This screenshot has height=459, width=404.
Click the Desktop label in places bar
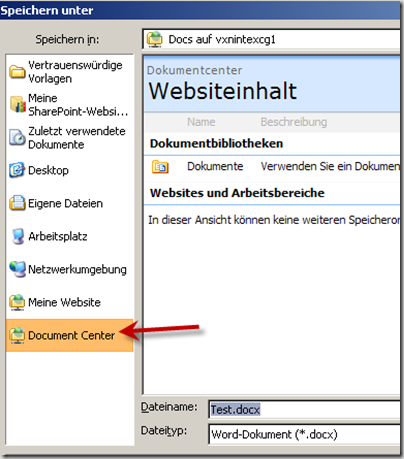pyautogui.click(x=48, y=170)
